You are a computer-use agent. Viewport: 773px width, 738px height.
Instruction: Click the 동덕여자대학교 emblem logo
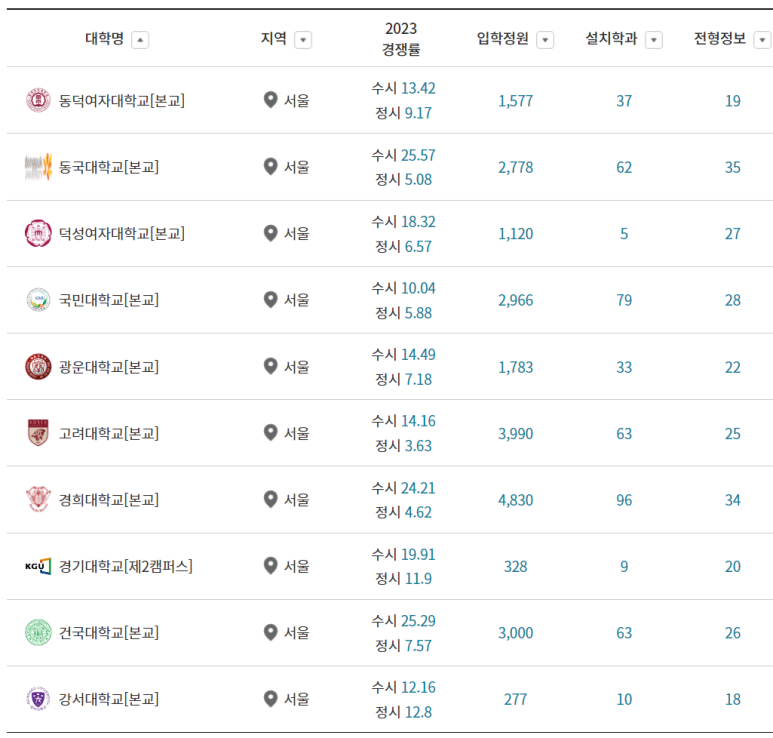click(x=38, y=101)
